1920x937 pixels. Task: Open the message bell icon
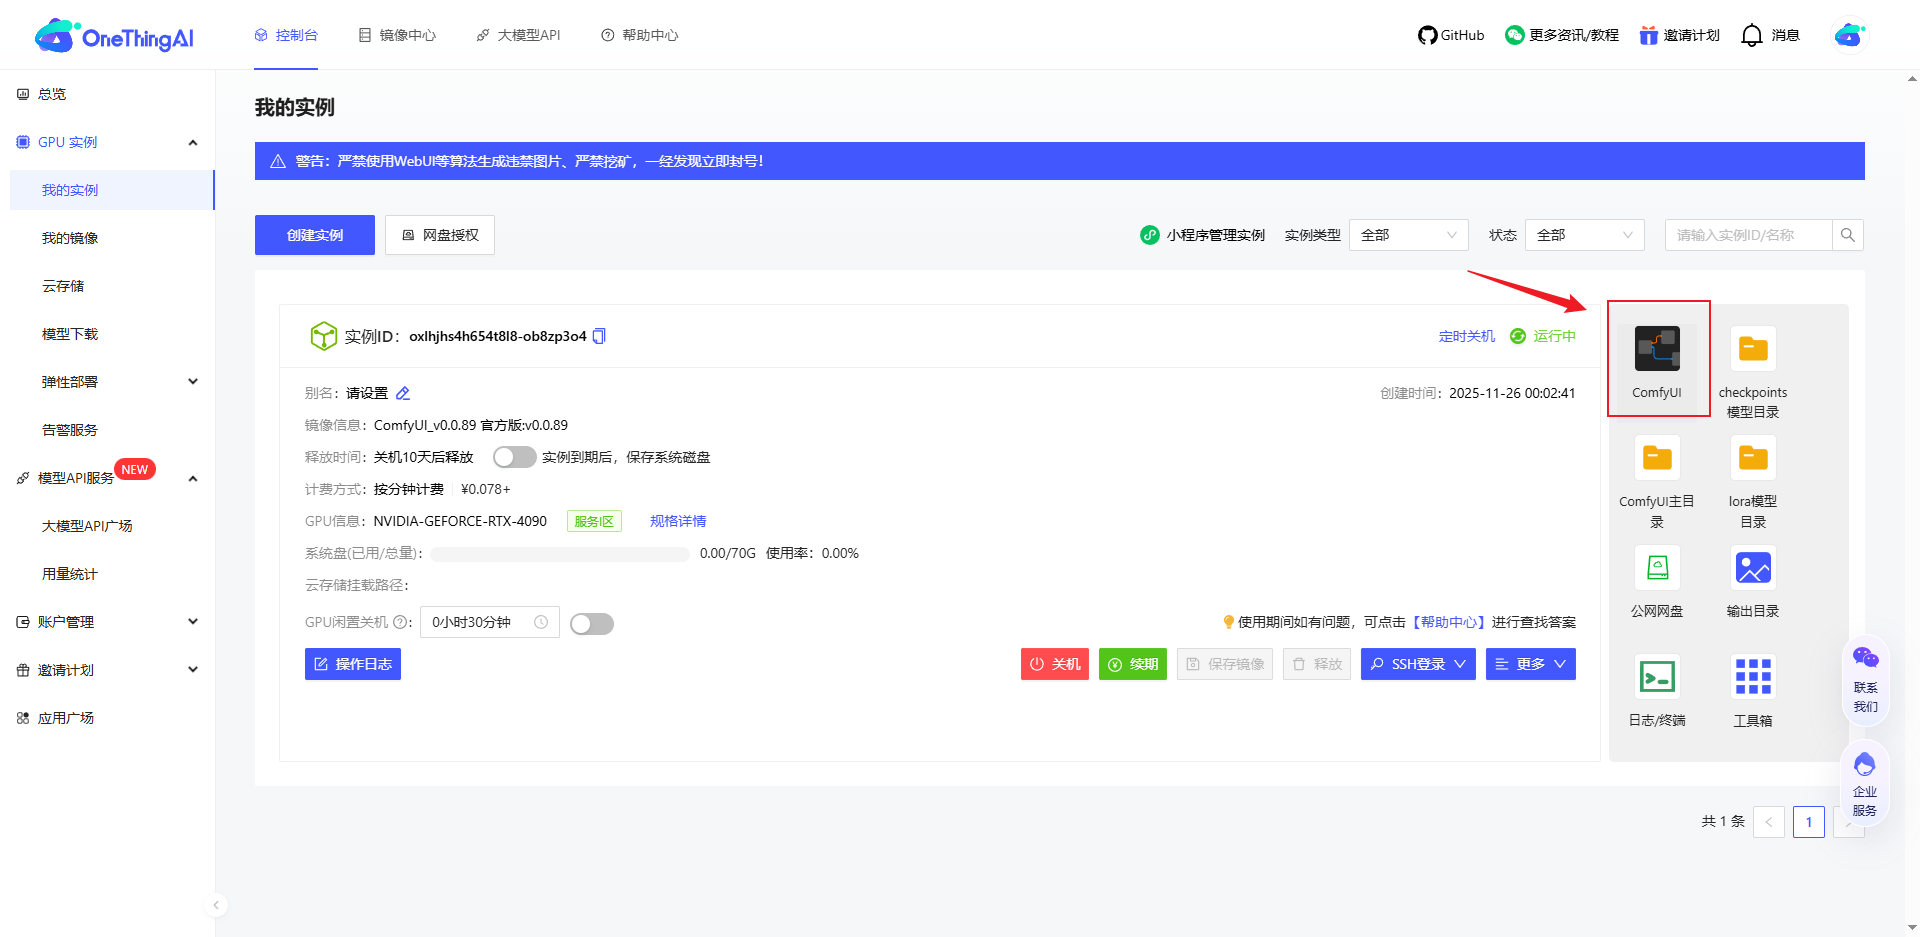pos(1752,35)
